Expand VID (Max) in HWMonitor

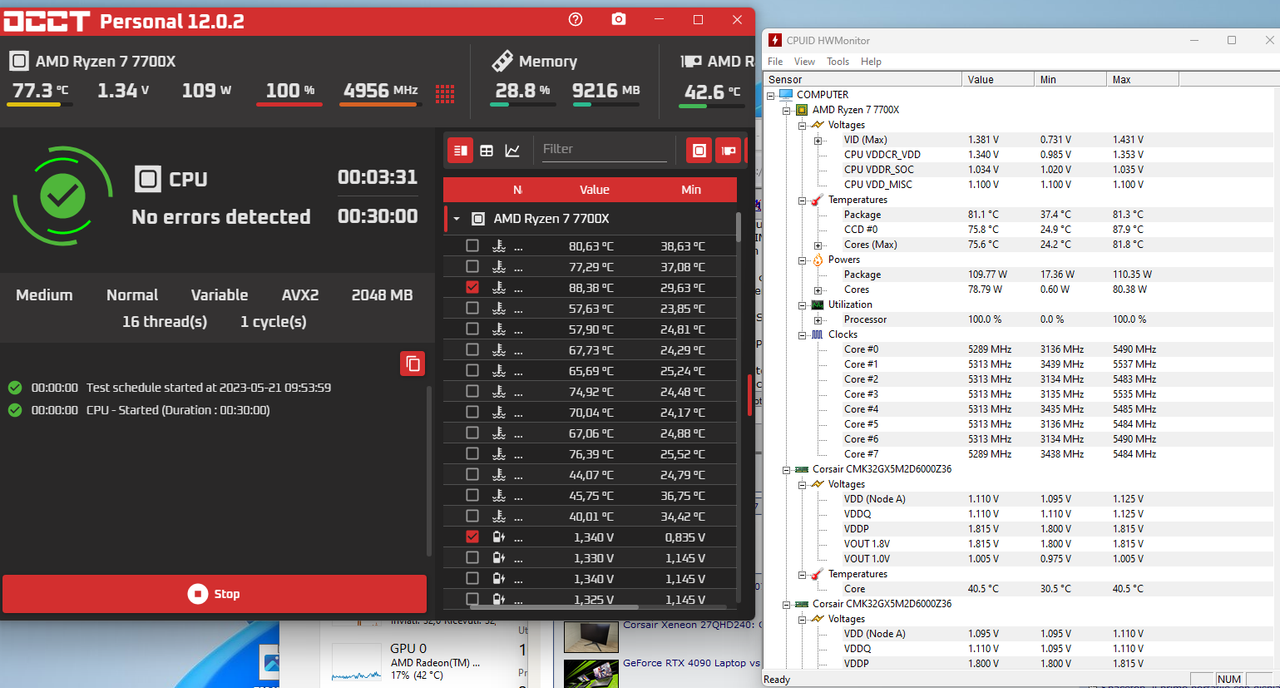tap(818, 140)
